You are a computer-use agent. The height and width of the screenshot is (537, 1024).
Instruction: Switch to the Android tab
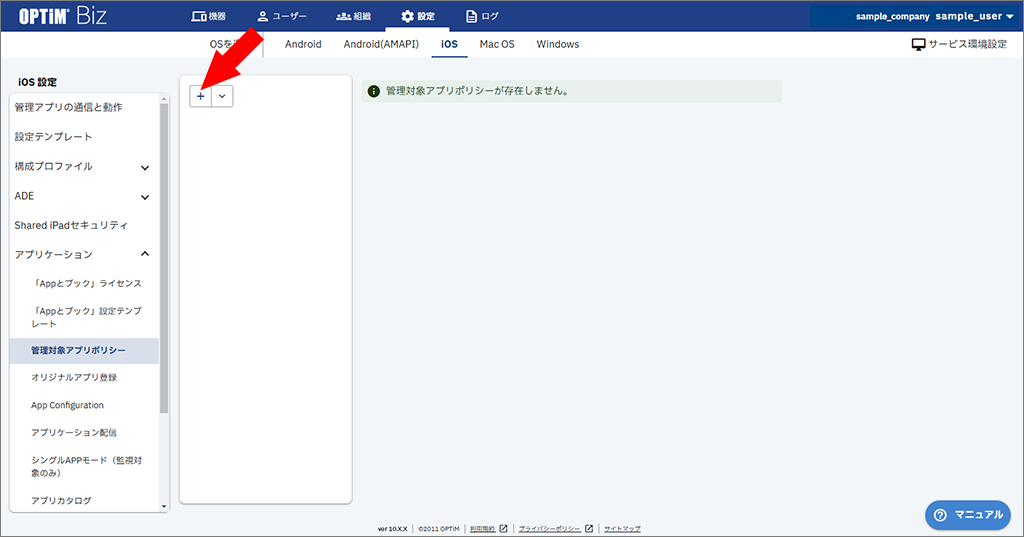click(x=303, y=44)
